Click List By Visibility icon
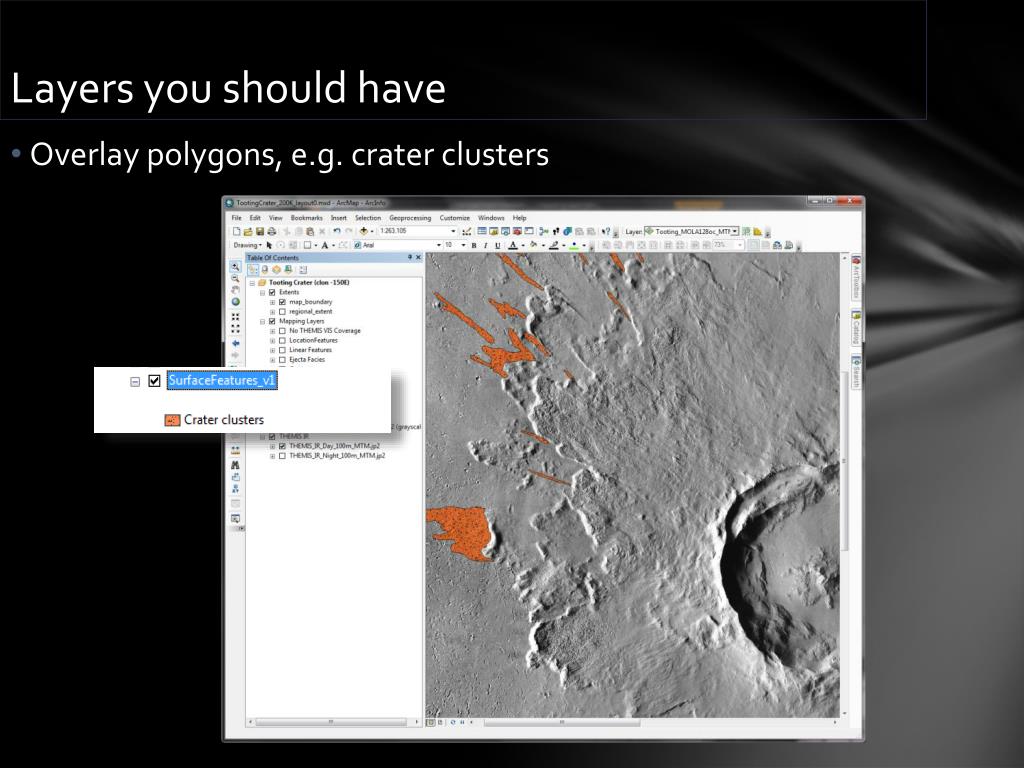 click(276, 270)
